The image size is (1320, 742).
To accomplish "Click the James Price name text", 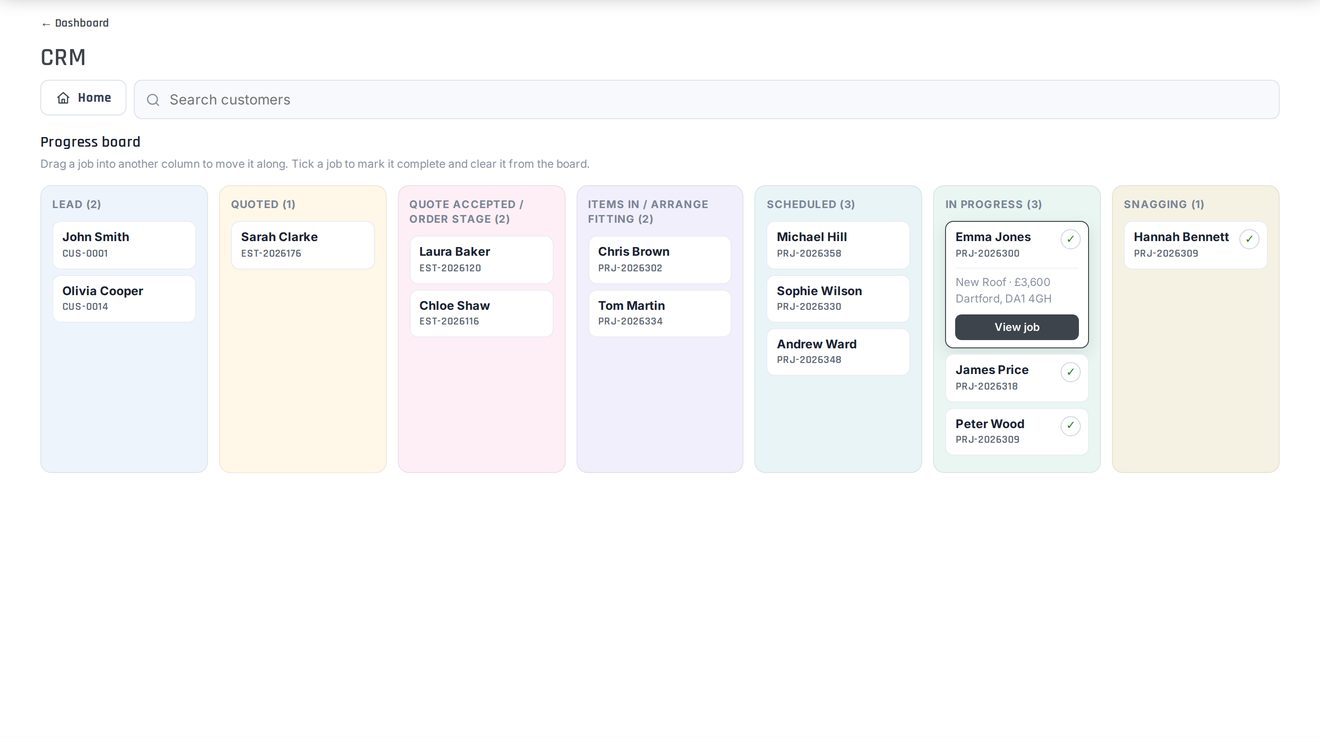I will (x=992, y=370).
